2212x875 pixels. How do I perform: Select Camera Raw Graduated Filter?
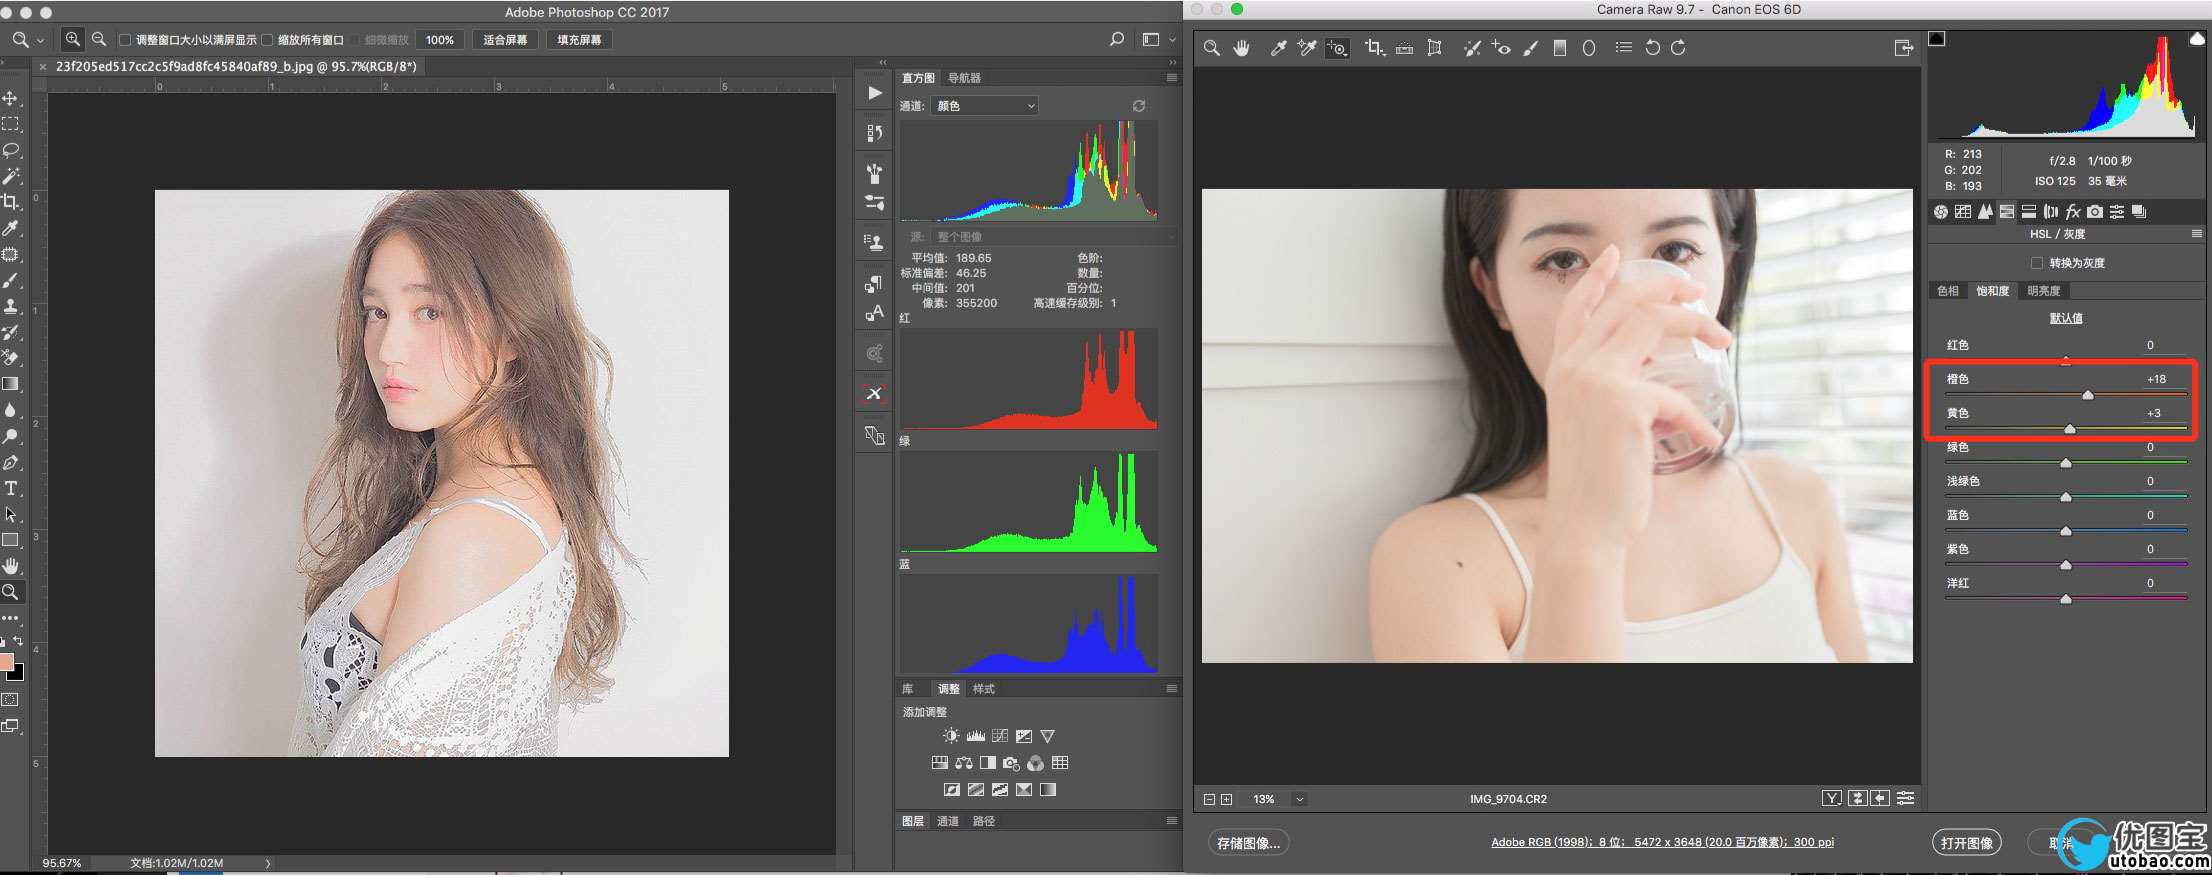(1559, 48)
